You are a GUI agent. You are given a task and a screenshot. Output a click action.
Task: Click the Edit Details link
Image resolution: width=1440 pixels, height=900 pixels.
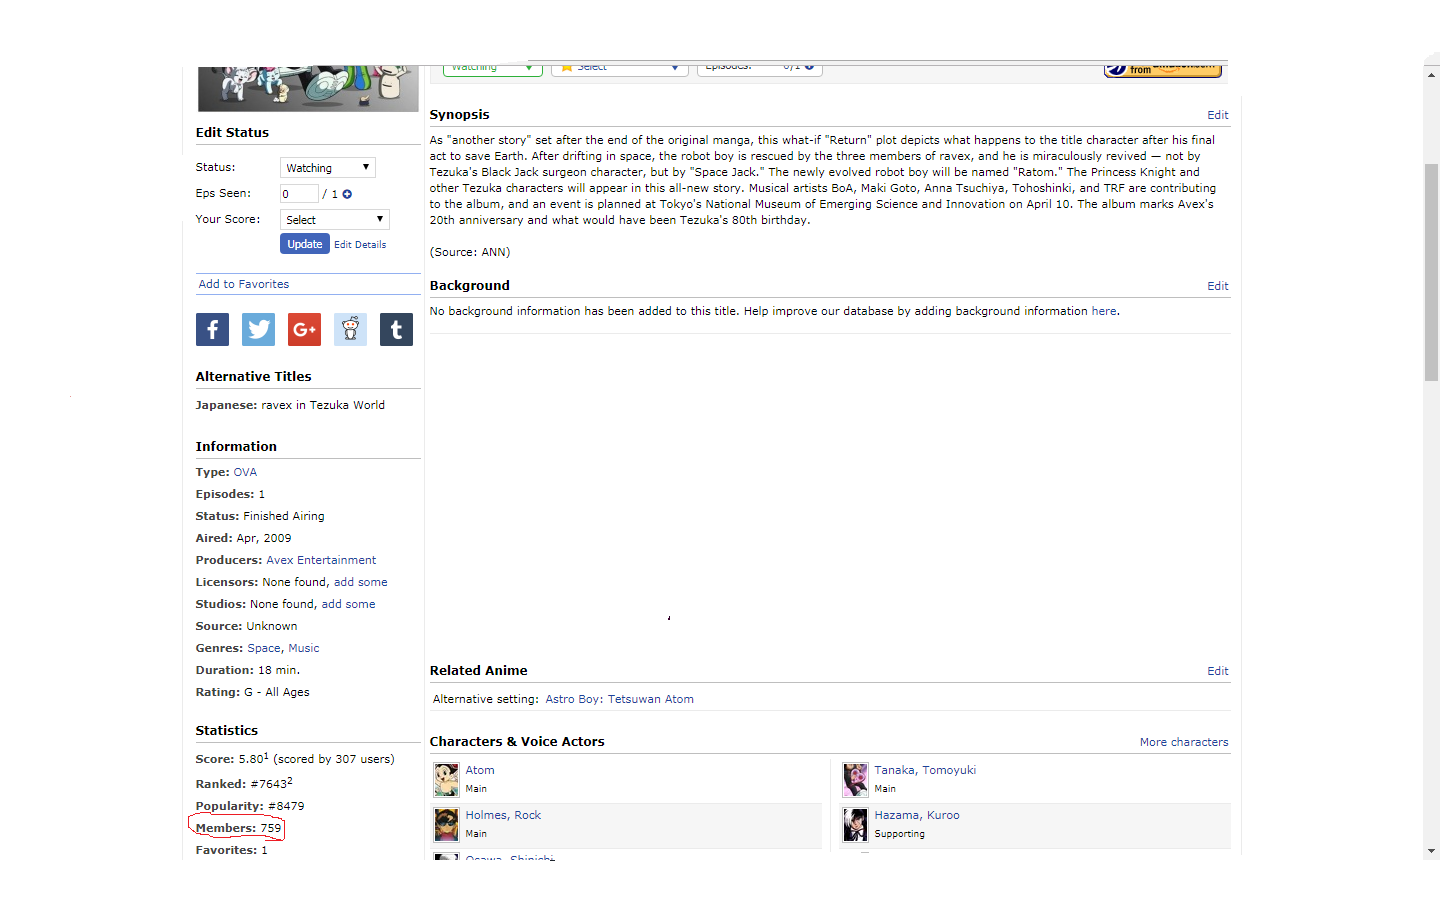click(x=360, y=245)
